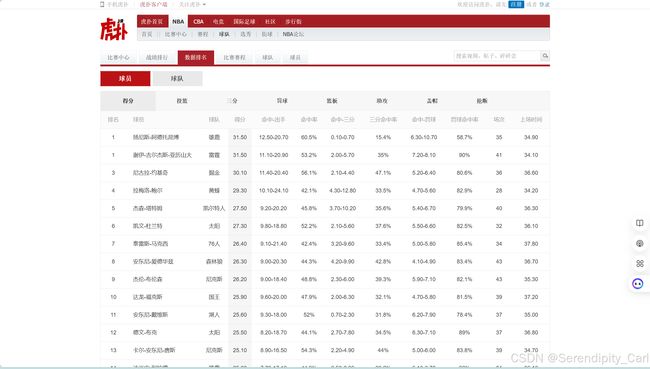Click the blue 注册 button
The width and height of the screenshot is (650, 369).
516,4
